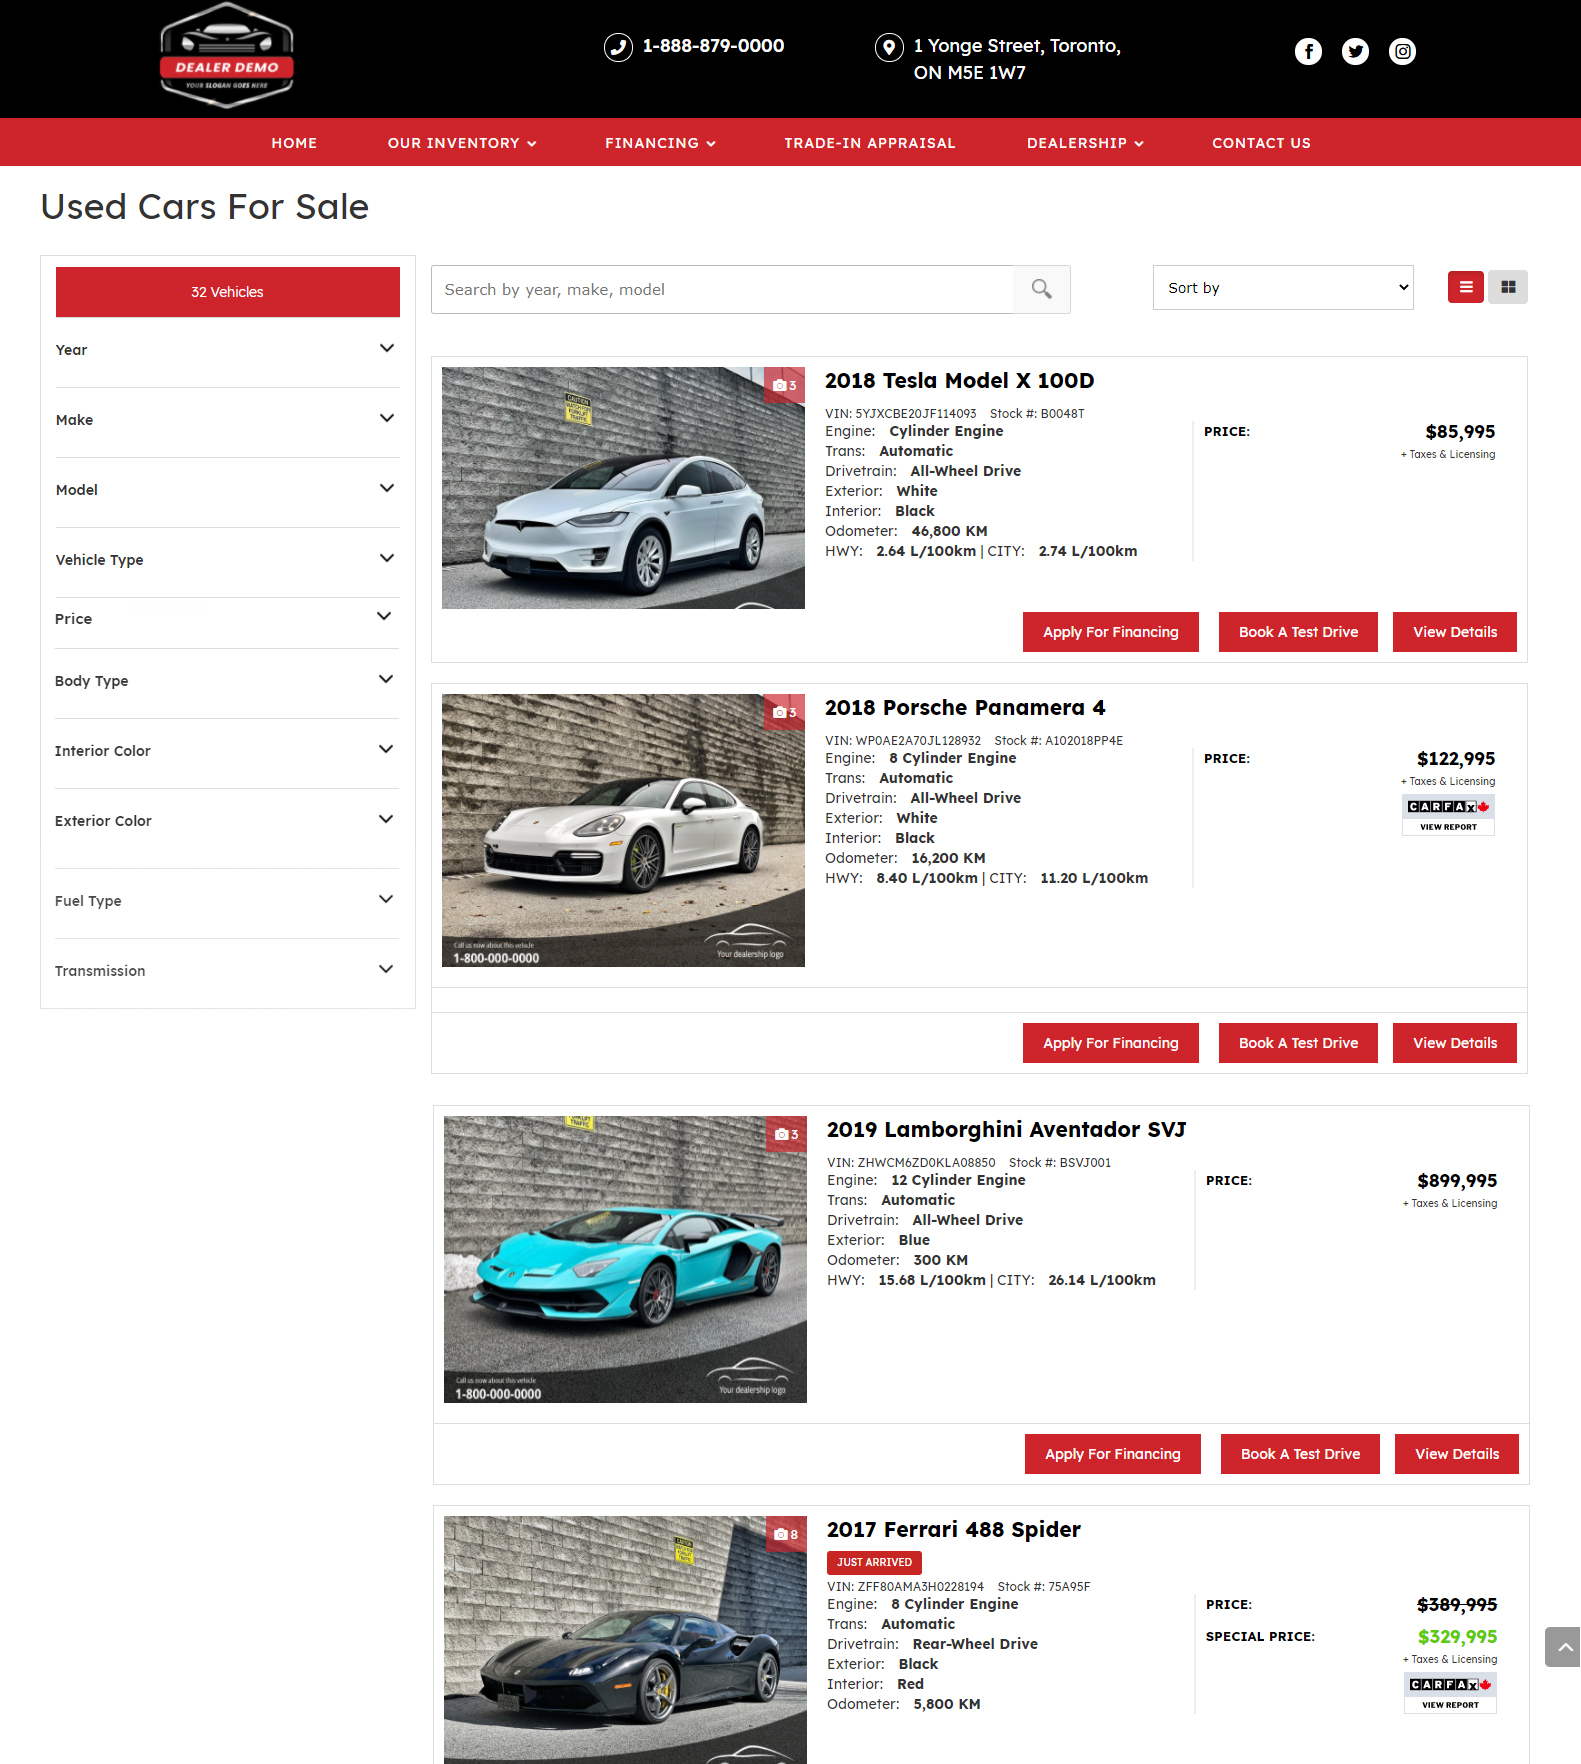Go to the Home menu item

click(294, 143)
